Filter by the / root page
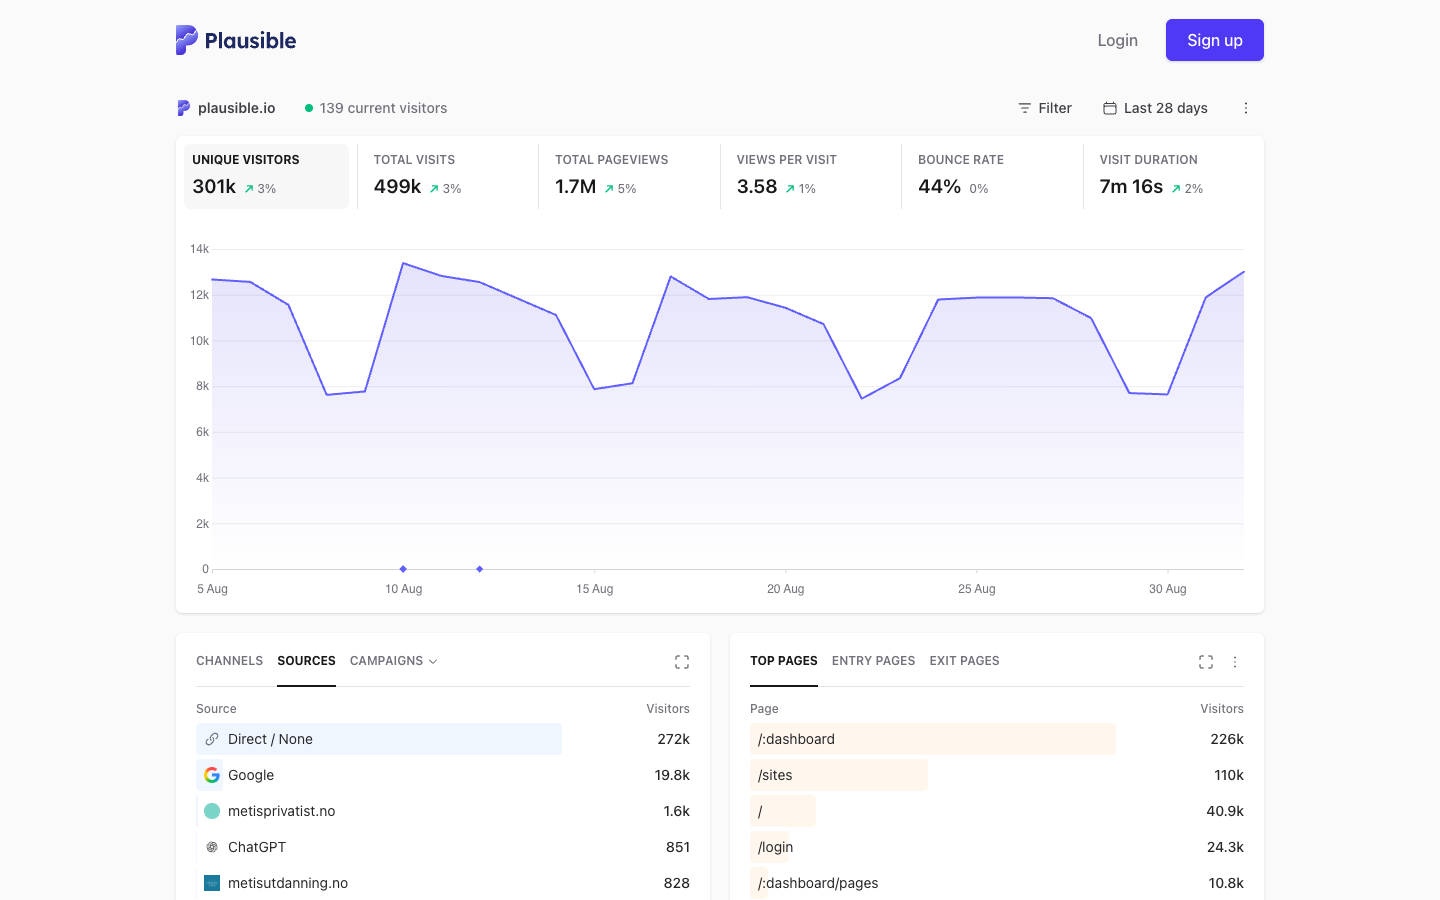 (x=760, y=811)
